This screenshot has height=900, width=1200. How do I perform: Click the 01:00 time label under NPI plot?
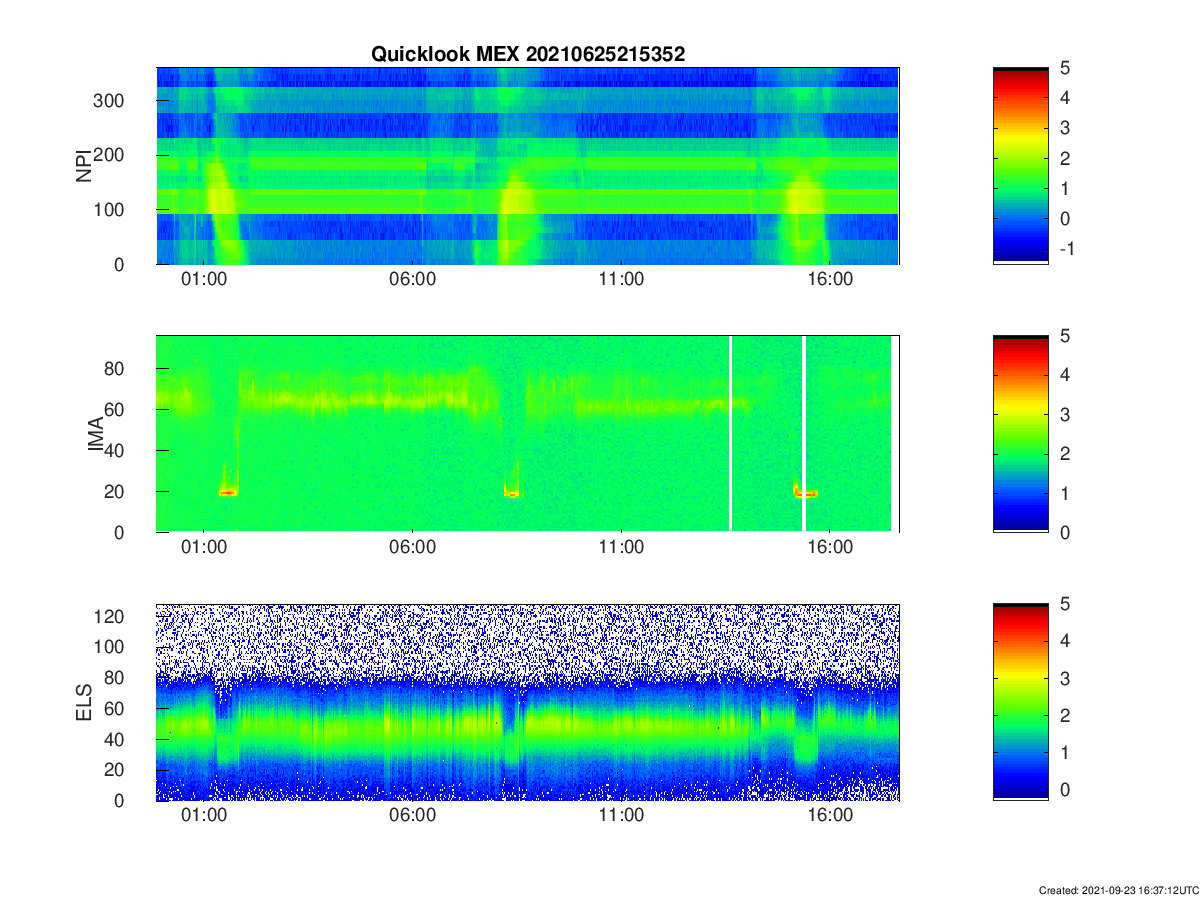coord(203,280)
